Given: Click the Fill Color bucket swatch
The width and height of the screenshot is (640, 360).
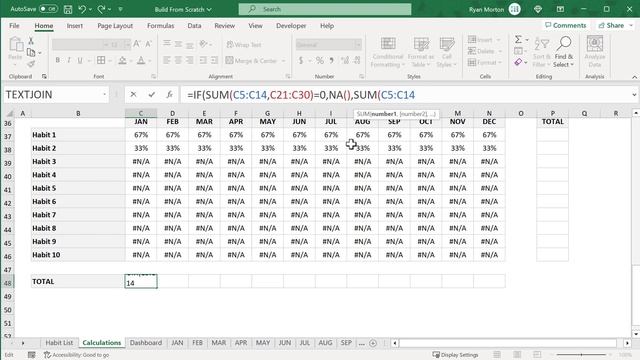Looking at the screenshot, I should [x=122, y=60].
